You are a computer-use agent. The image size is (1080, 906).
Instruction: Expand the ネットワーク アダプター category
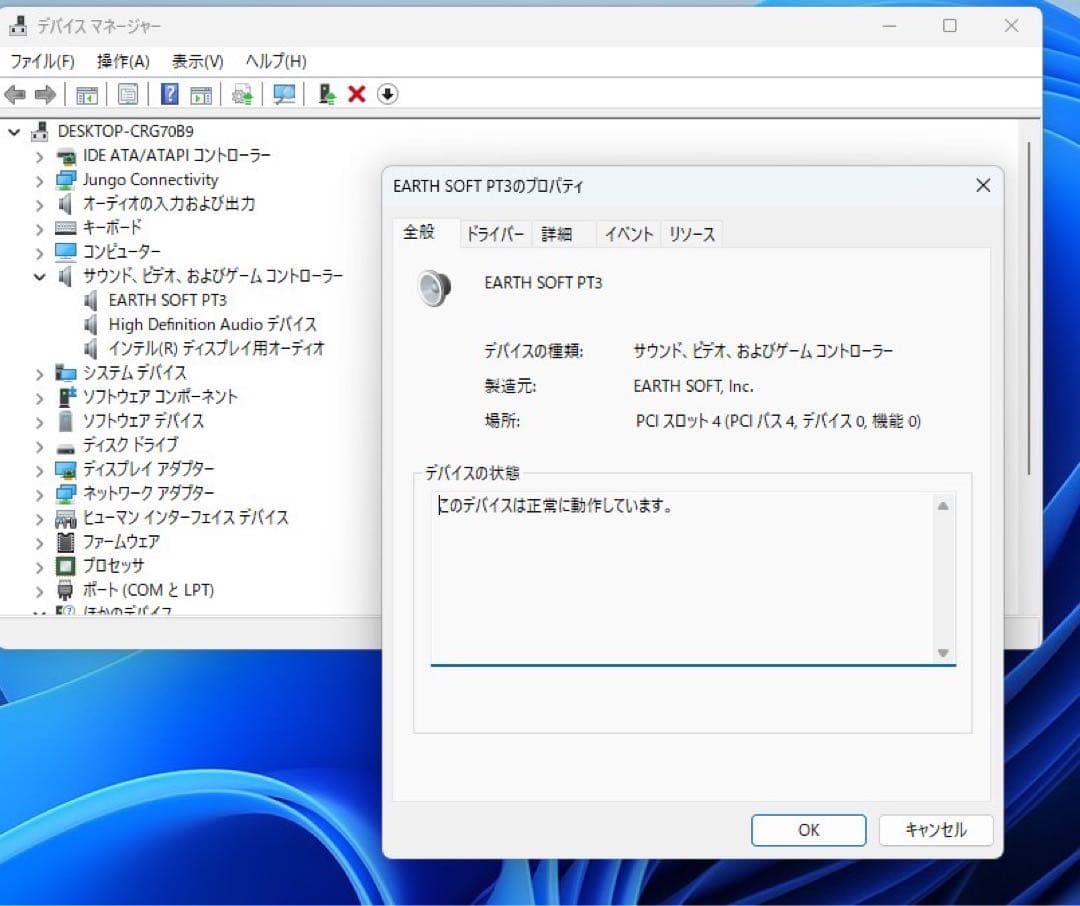38,493
